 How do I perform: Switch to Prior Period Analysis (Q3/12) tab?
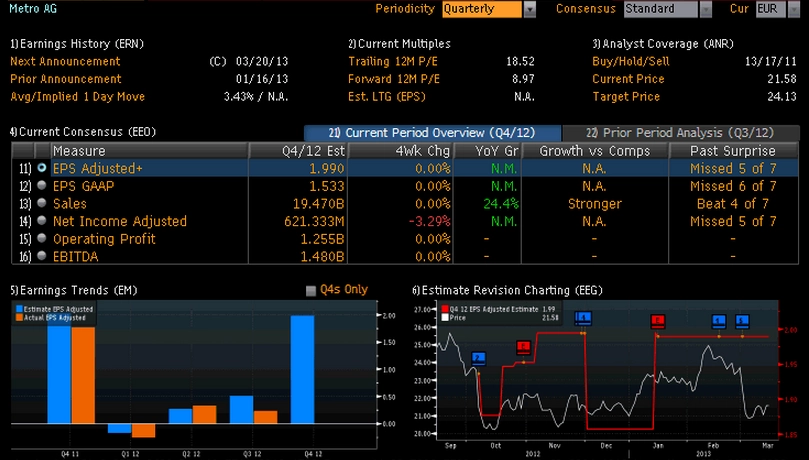tap(681, 133)
